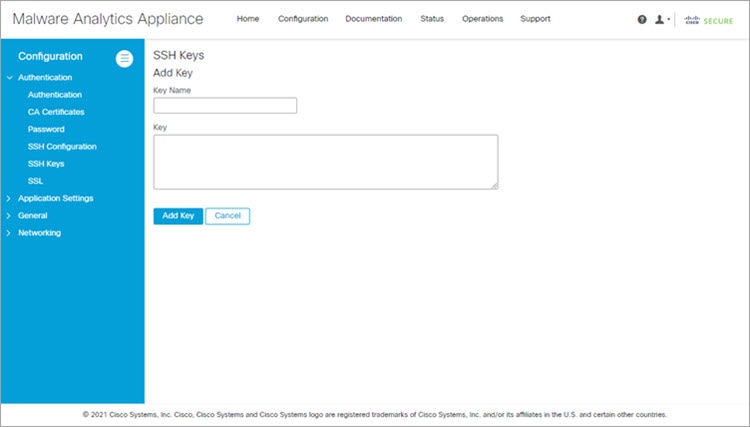Open the Home menu
Viewport: 750px width, 427px height.
click(248, 19)
